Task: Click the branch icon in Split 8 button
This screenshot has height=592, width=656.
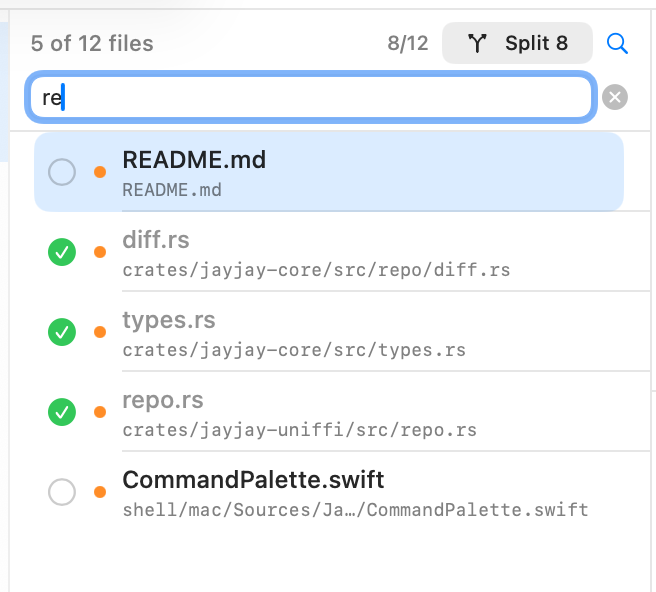Action: (x=477, y=44)
